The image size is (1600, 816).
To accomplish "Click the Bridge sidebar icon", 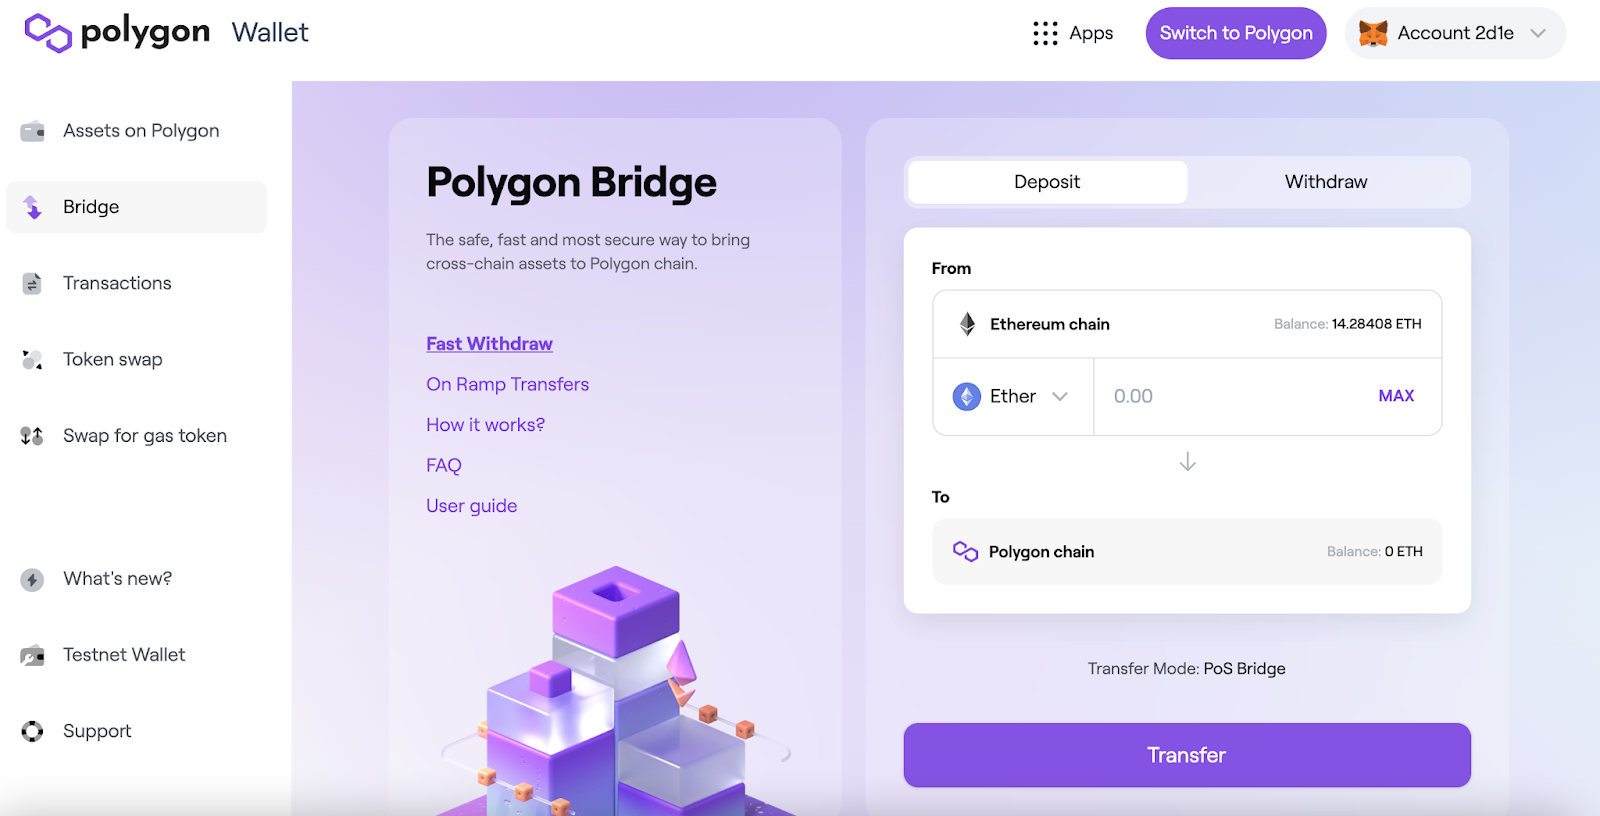I will (x=33, y=207).
